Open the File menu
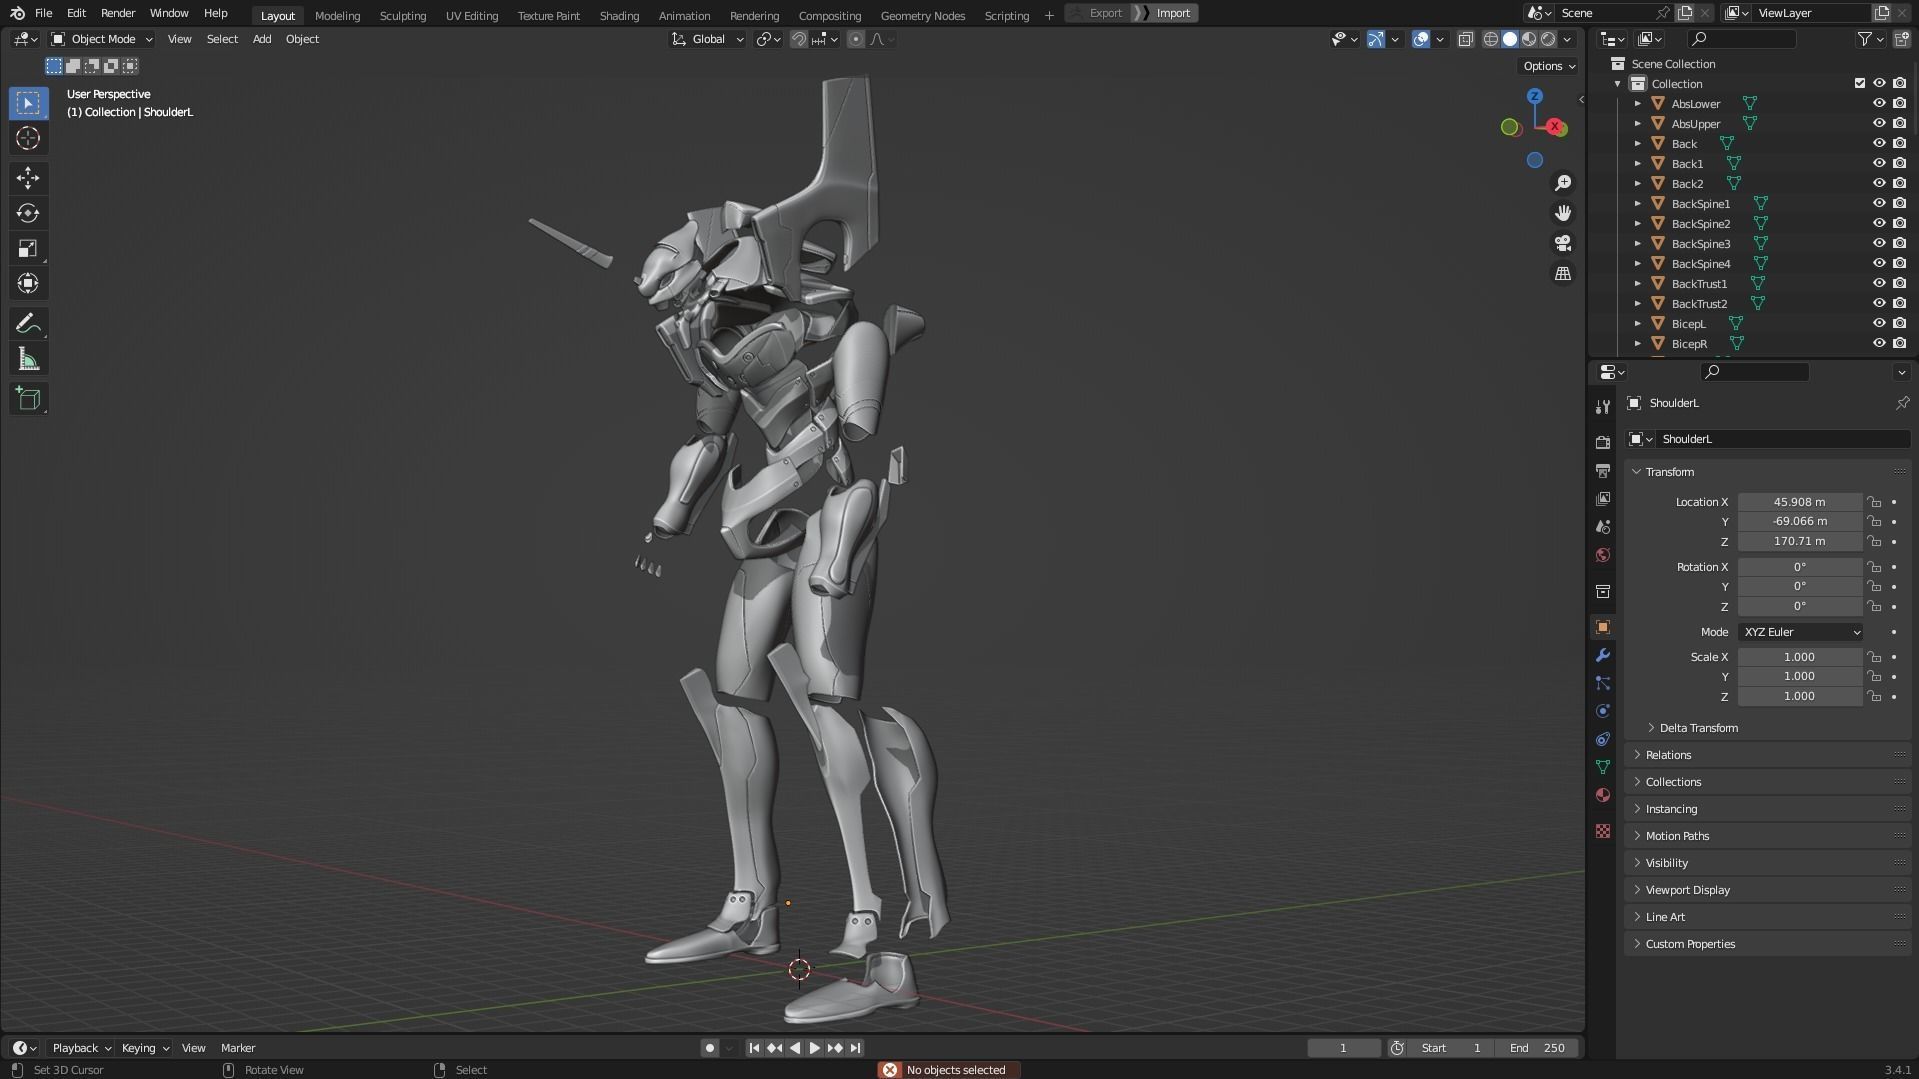 [x=43, y=13]
